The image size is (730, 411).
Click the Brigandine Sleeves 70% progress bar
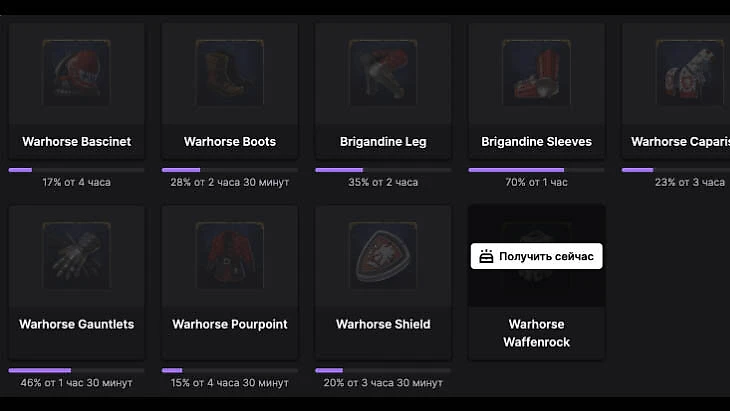(x=536, y=170)
